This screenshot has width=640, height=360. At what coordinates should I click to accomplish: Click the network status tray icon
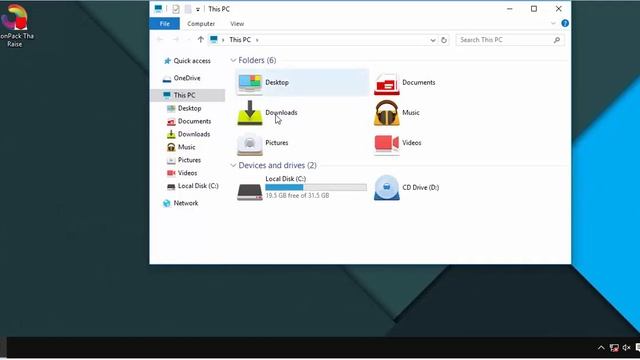coord(614,348)
